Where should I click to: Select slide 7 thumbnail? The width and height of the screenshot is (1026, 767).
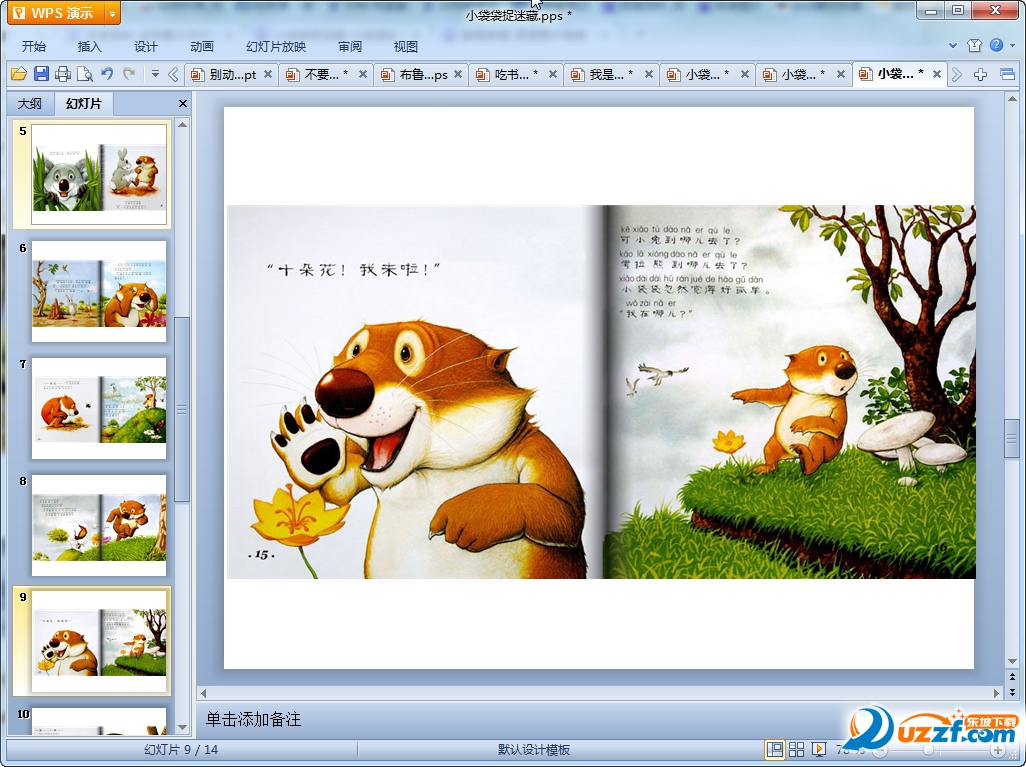99,408
